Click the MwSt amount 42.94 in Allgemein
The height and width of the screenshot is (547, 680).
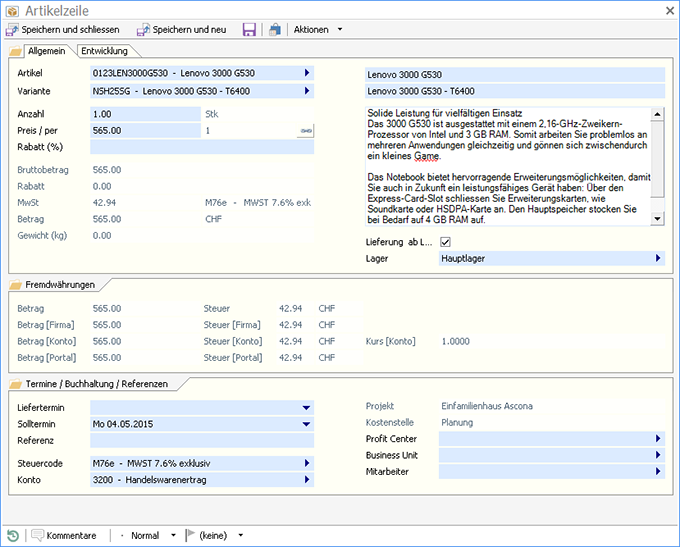point(104,203)
